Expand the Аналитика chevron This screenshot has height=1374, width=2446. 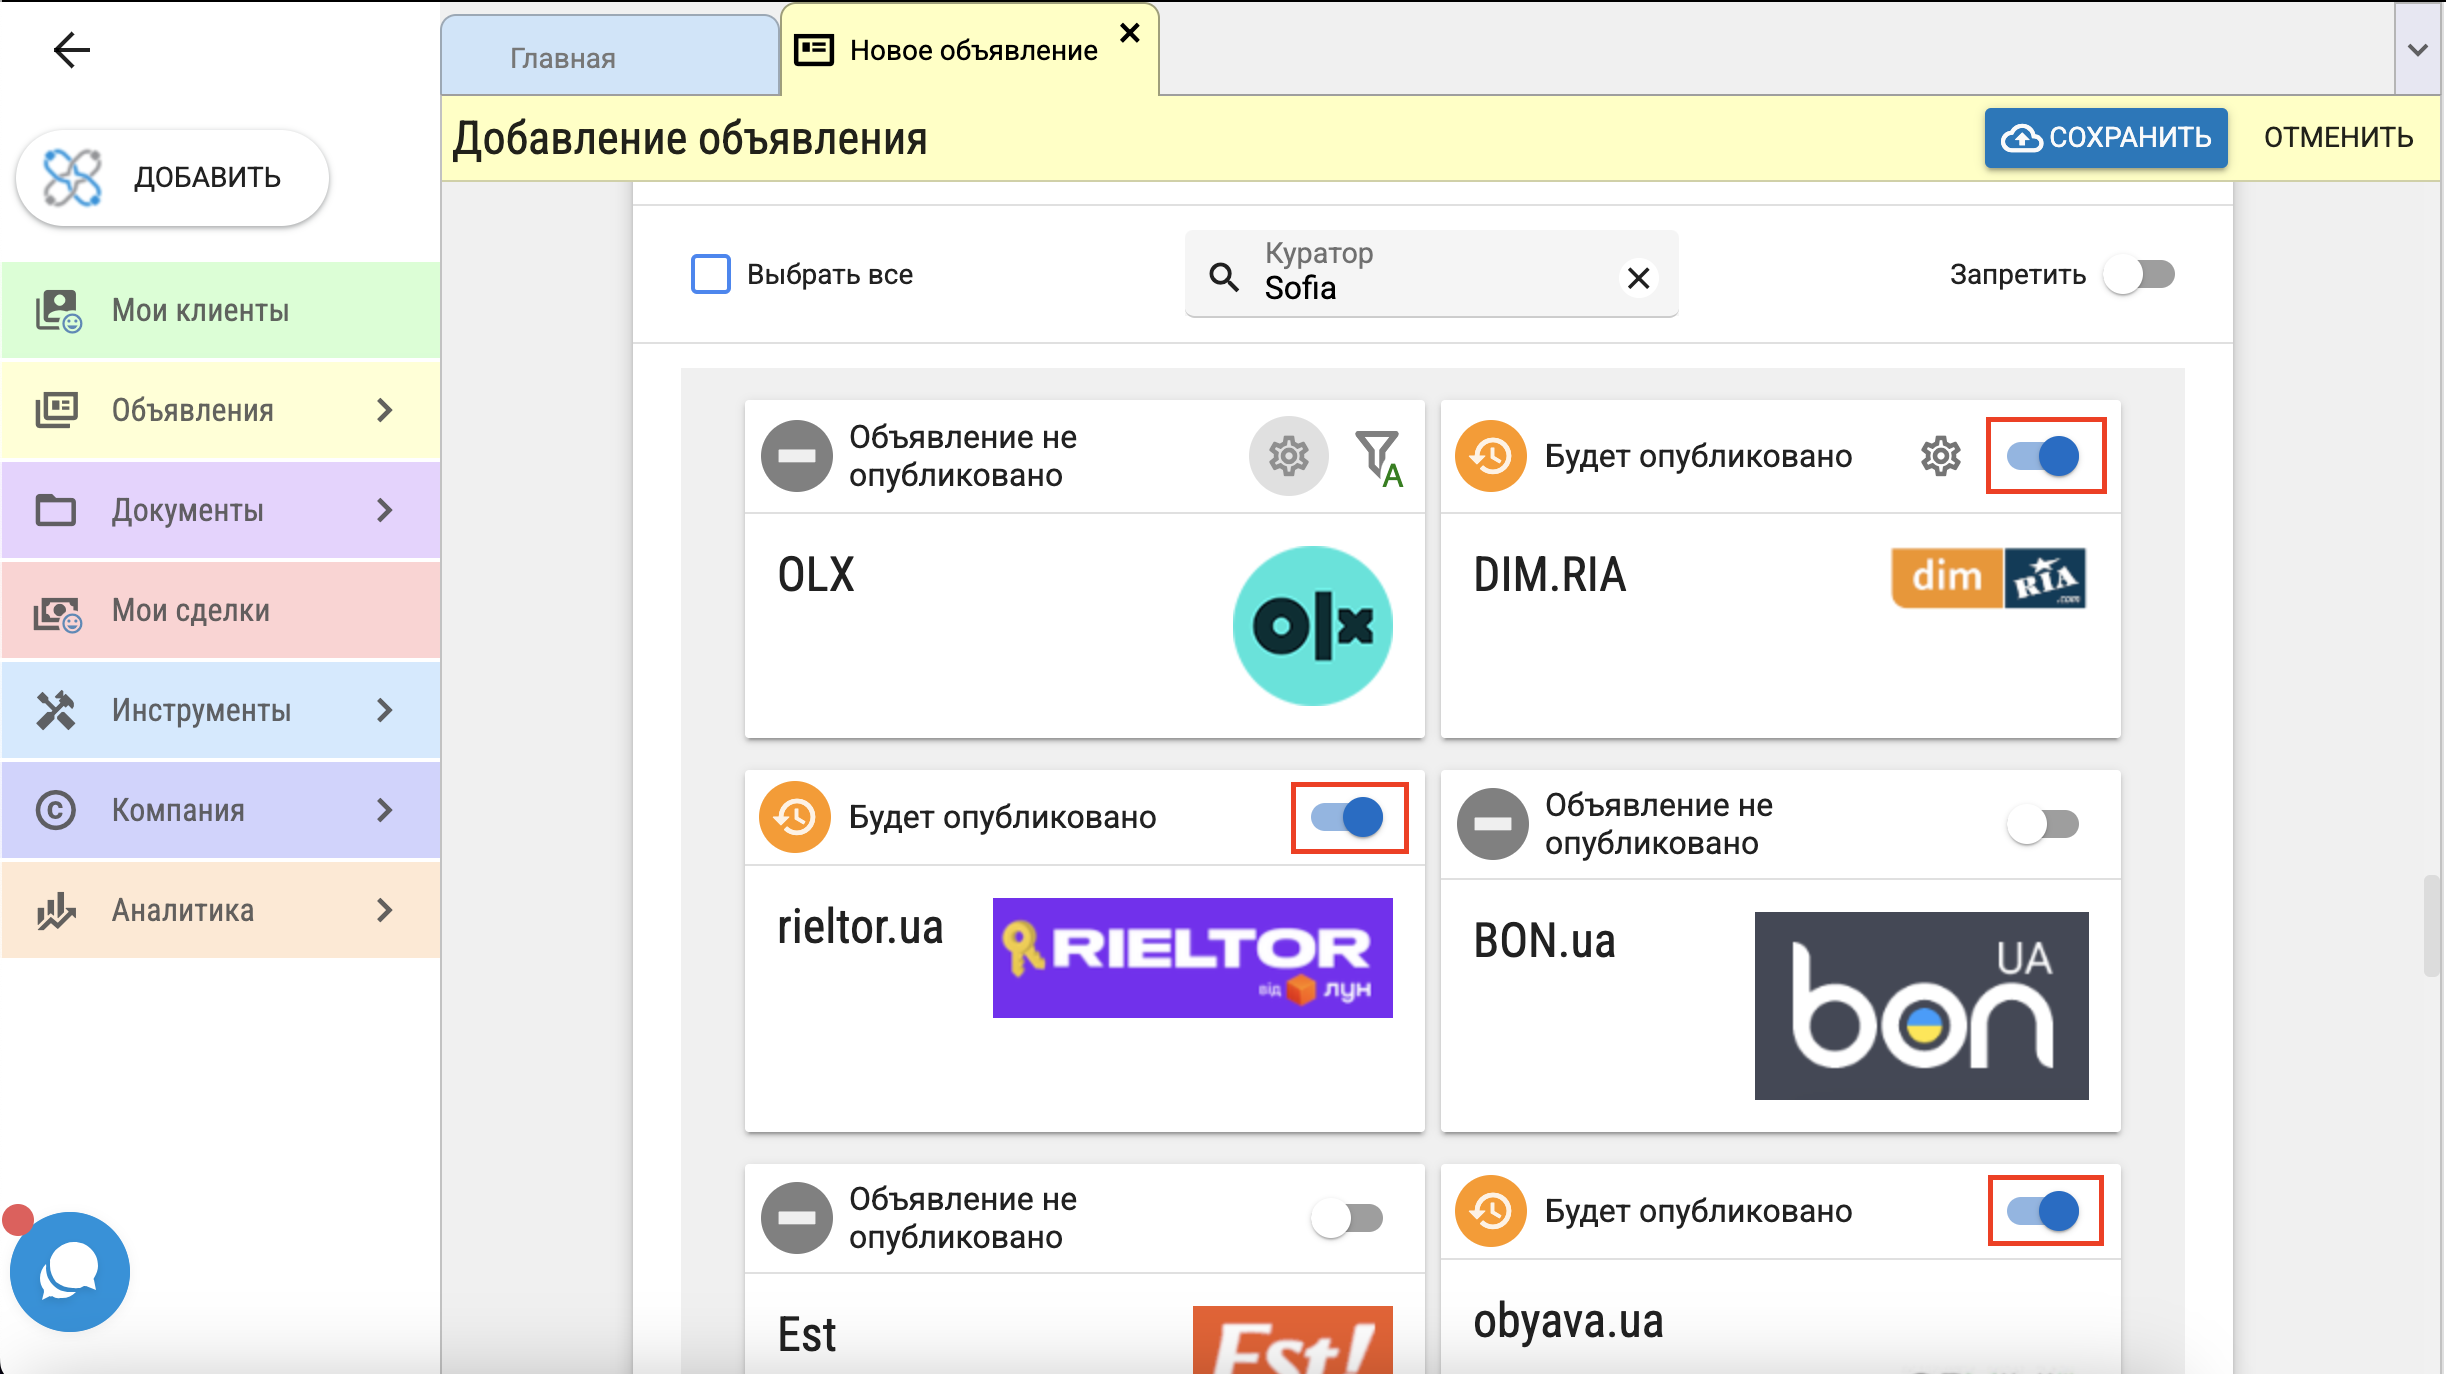(385, 910)
